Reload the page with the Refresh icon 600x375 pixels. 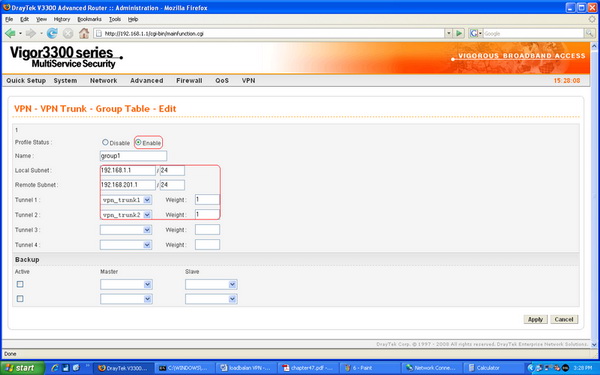point(52,33)
